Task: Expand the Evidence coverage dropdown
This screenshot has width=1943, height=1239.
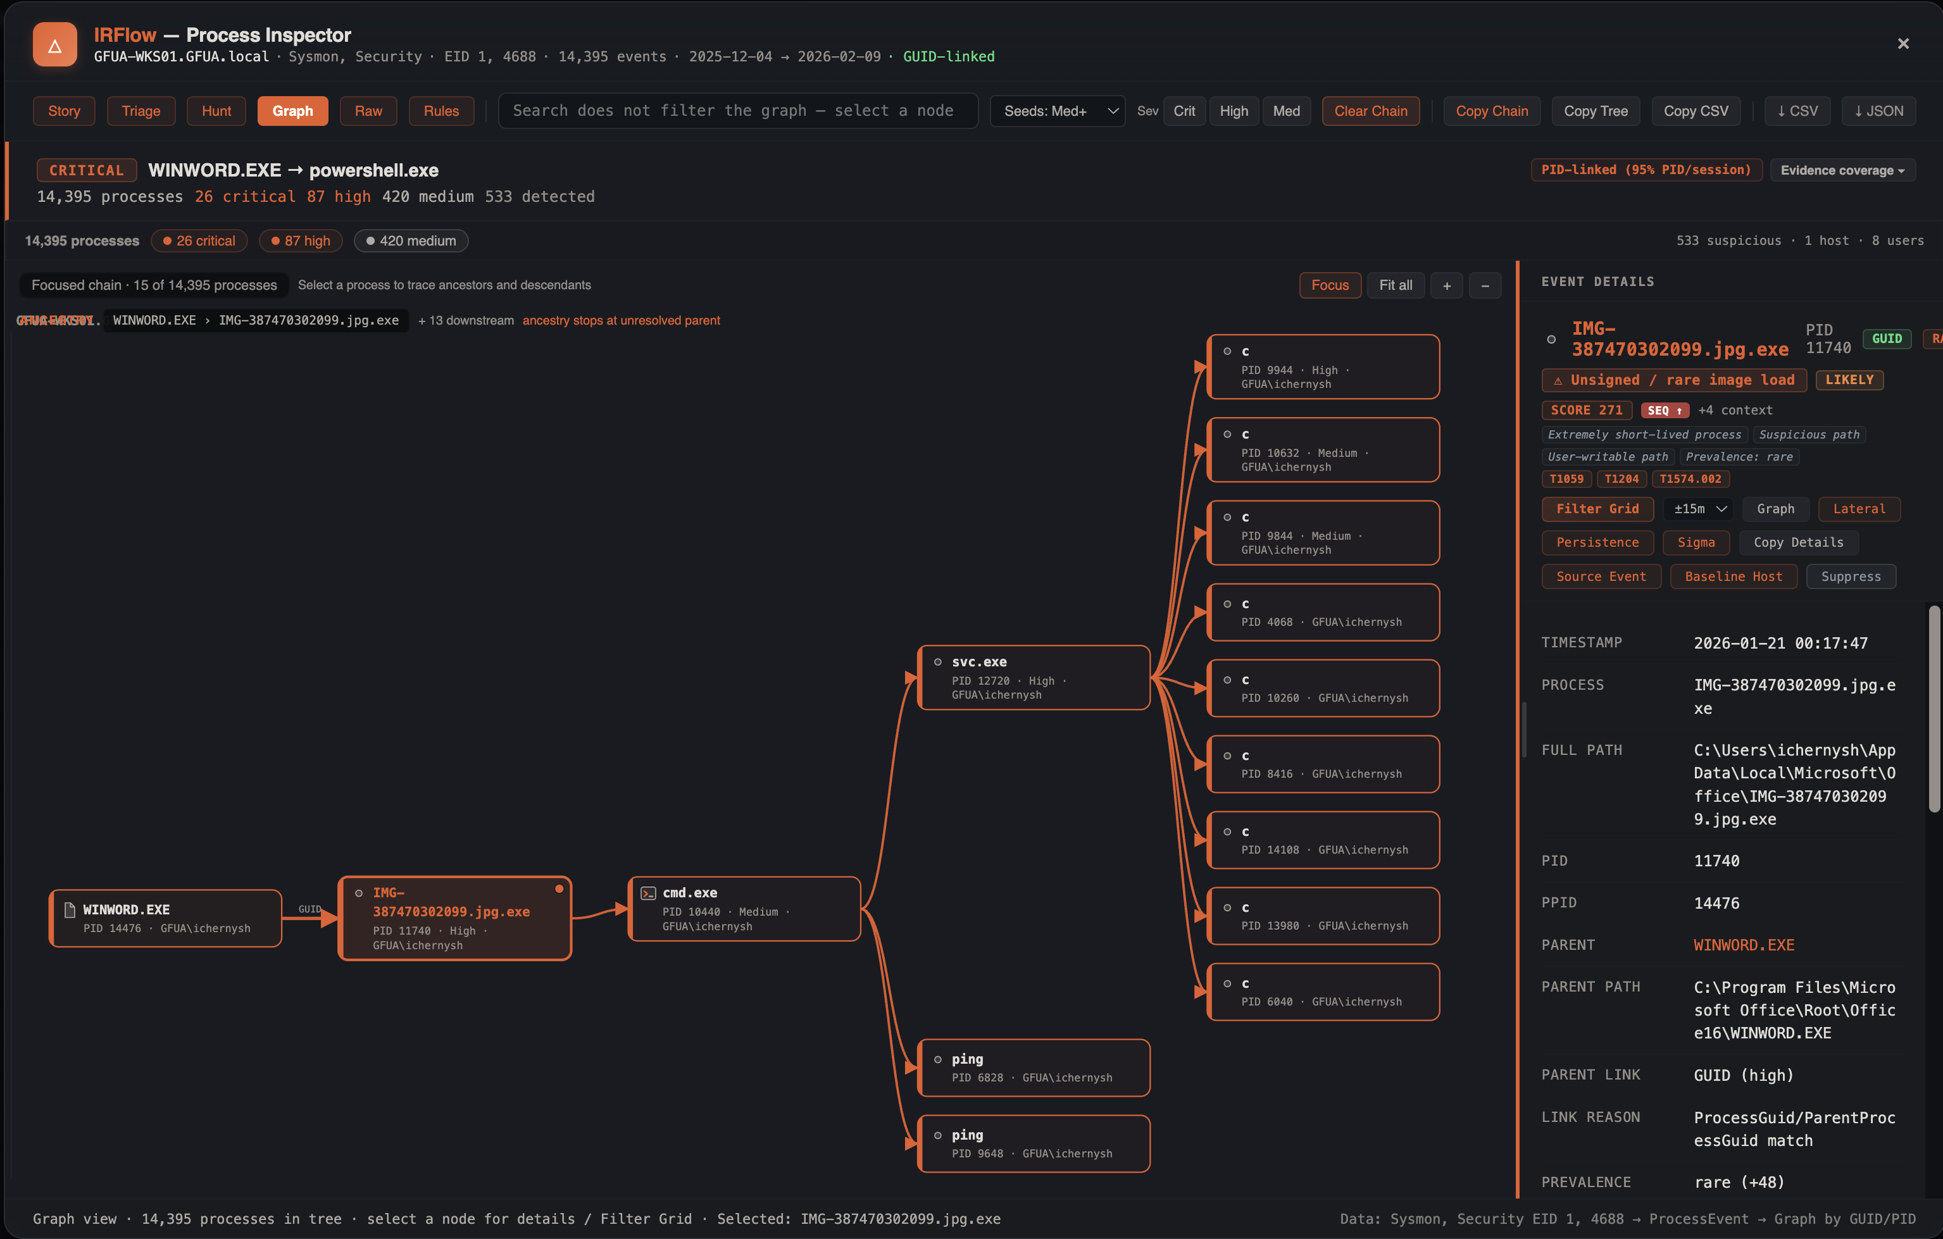Action: tap(1842, 170)
